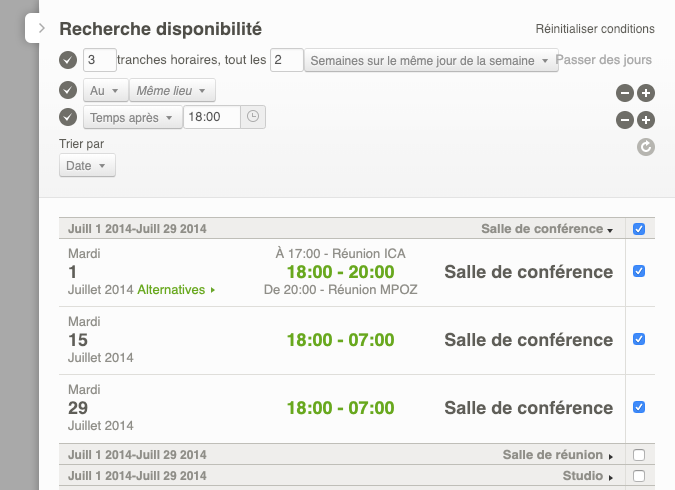Open the Semaines sur le même jour dropdown
Image resolution: width=675 pixels, height=490 pixels.
coord(430,61)
